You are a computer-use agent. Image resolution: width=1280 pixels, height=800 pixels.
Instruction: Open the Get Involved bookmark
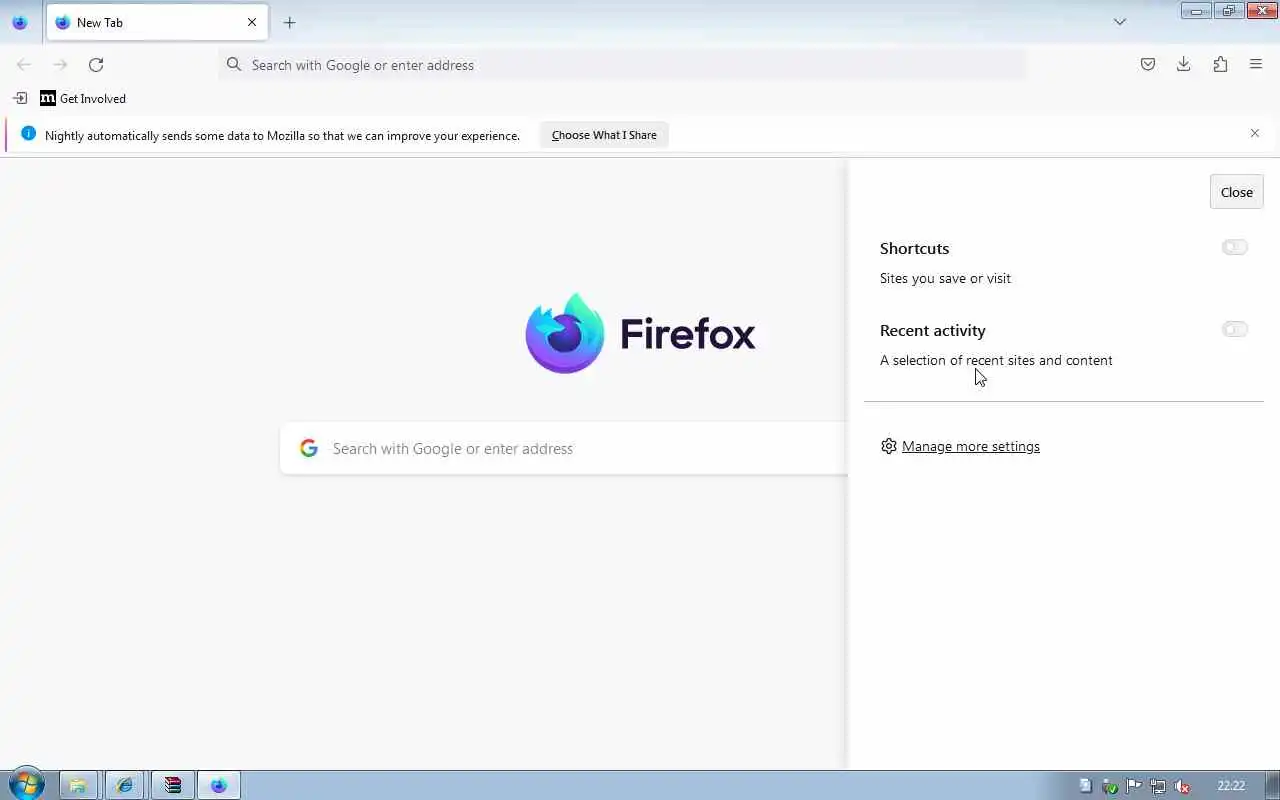[x=83, y=98]
